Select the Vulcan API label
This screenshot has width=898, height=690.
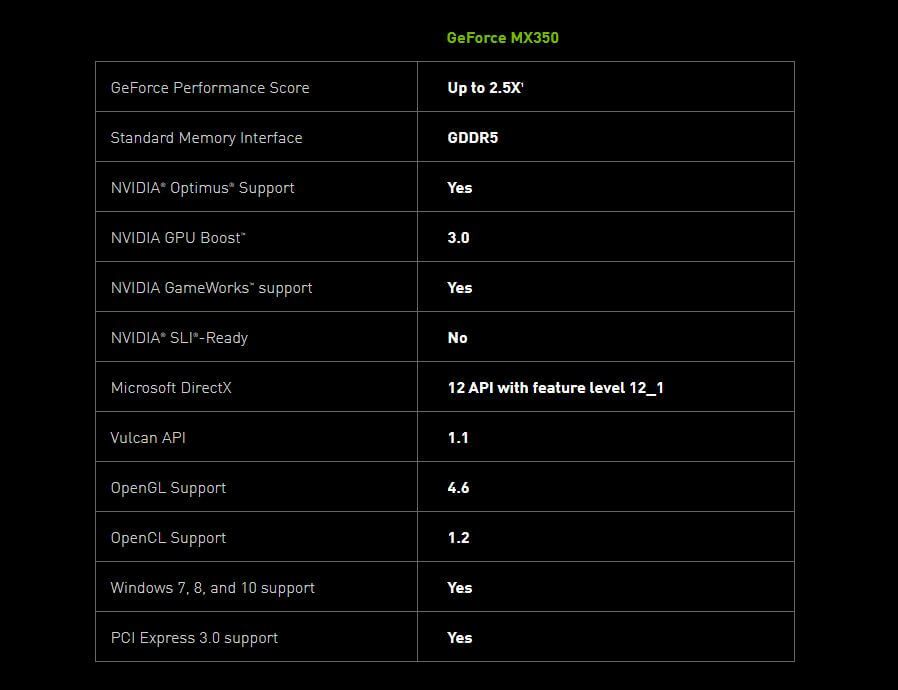[x=148, y=438]
